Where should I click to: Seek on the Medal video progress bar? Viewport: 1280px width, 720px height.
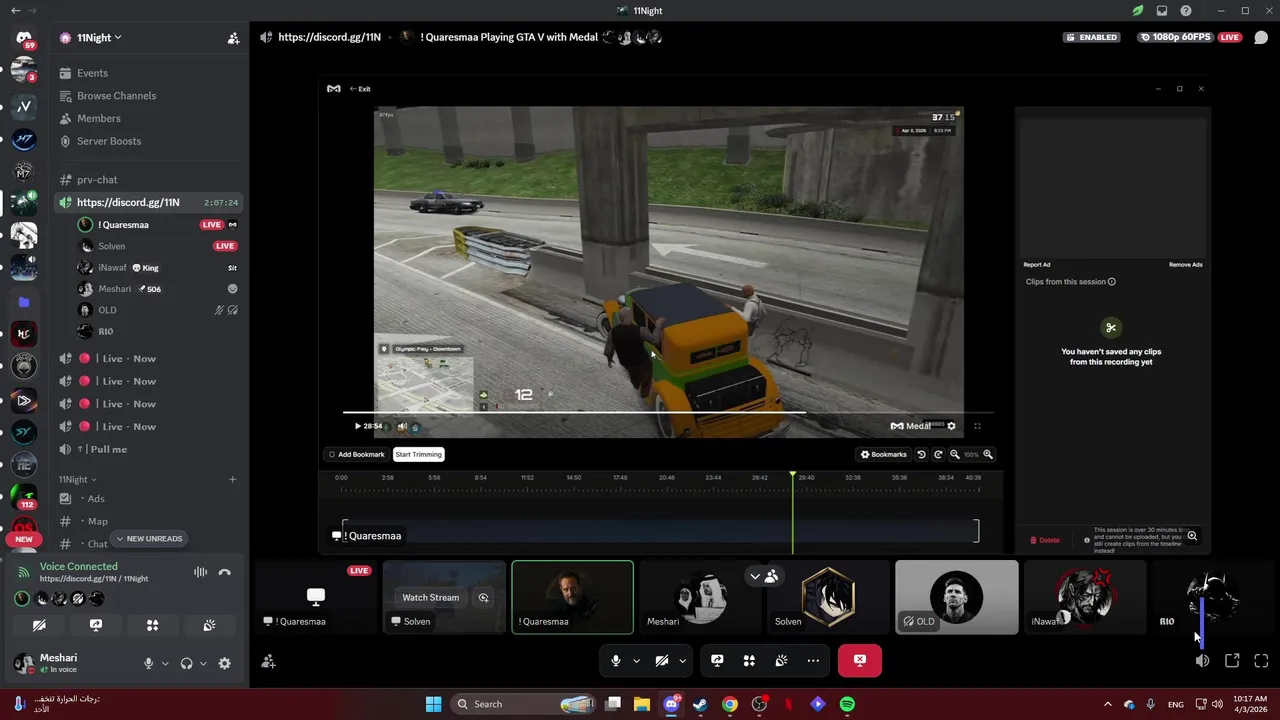(668, 412)
